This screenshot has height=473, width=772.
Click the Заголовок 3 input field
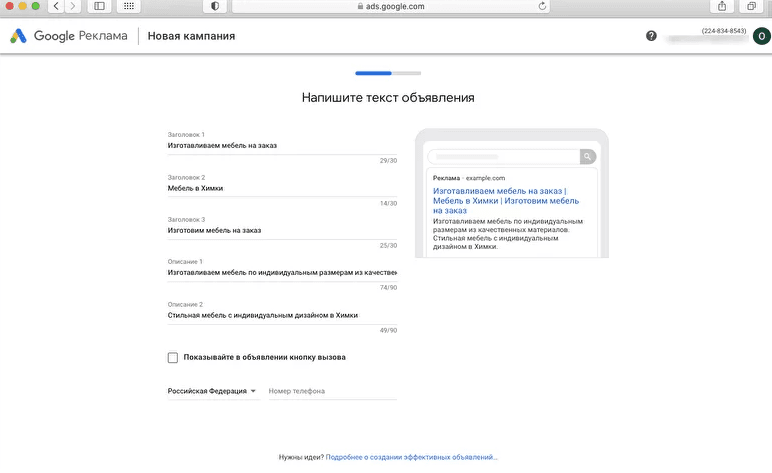point(282,230)
